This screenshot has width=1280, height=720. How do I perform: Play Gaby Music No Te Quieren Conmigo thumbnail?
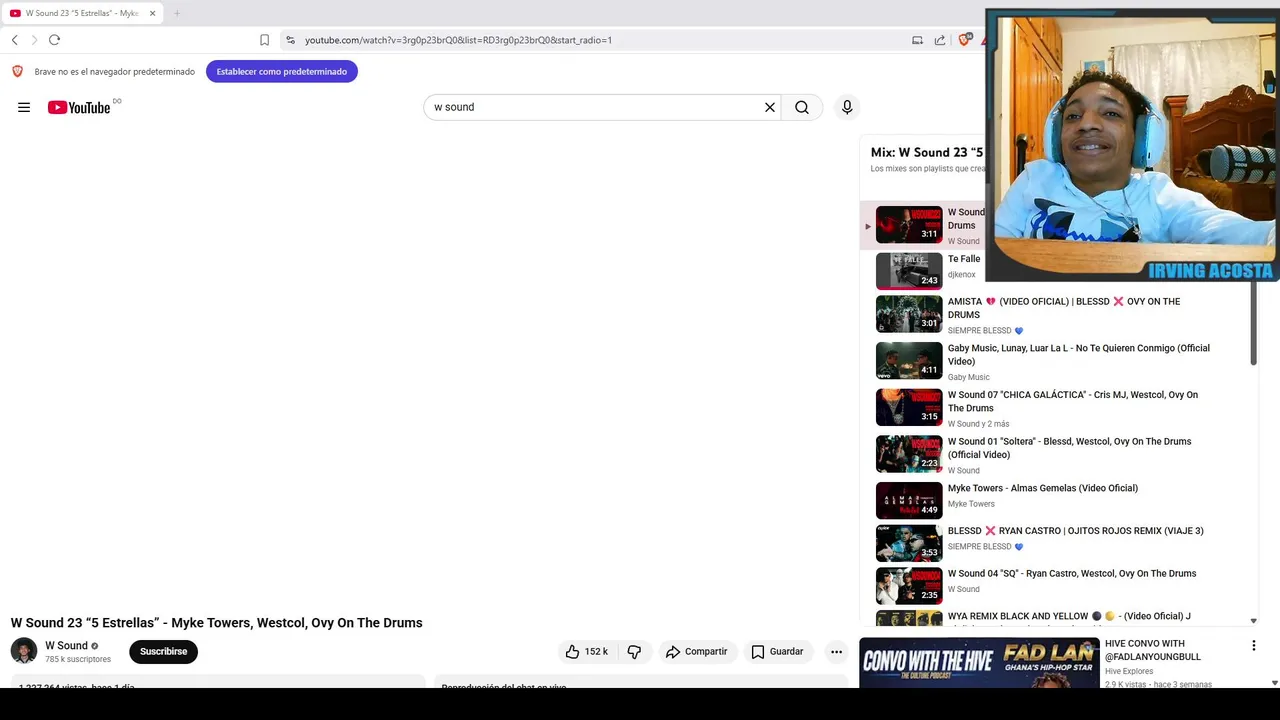click(909, 361)
